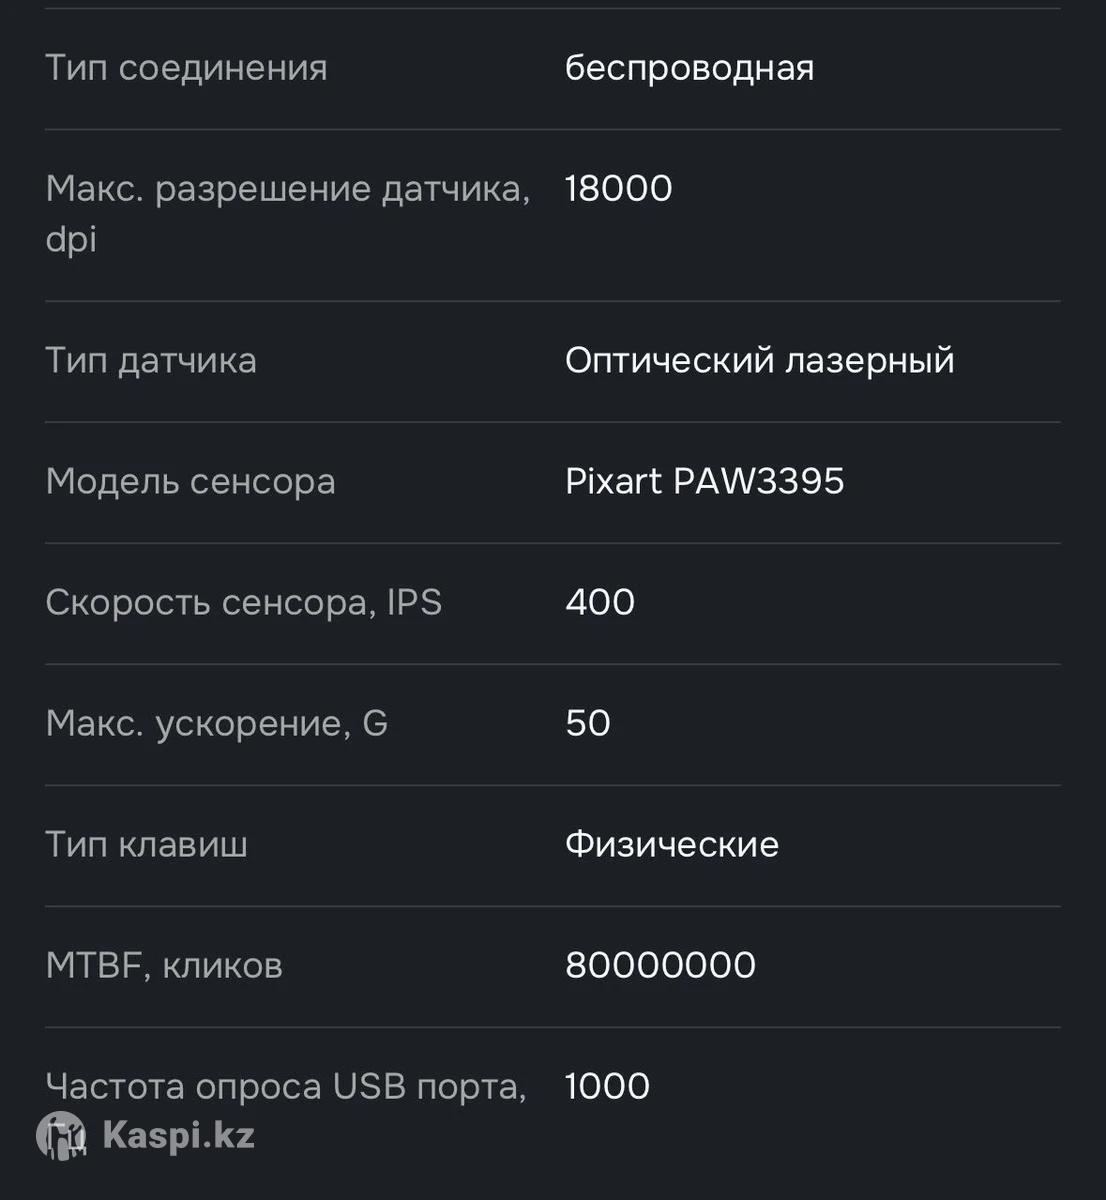Tap the 80000000 clicks value
The height and width of the screenshot is (1200, 1106).
click(x=660, y=965)
